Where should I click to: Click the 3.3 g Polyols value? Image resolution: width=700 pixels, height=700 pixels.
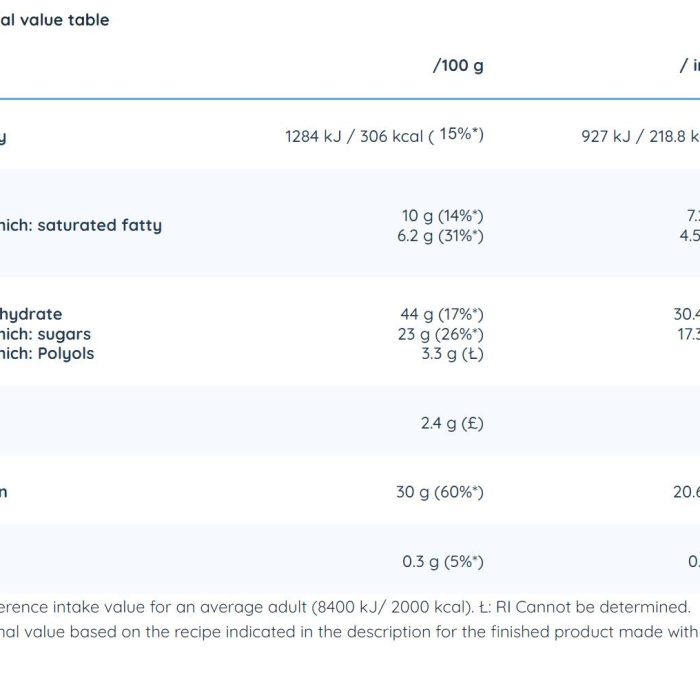pyautogui.click(x=452, y=354)
